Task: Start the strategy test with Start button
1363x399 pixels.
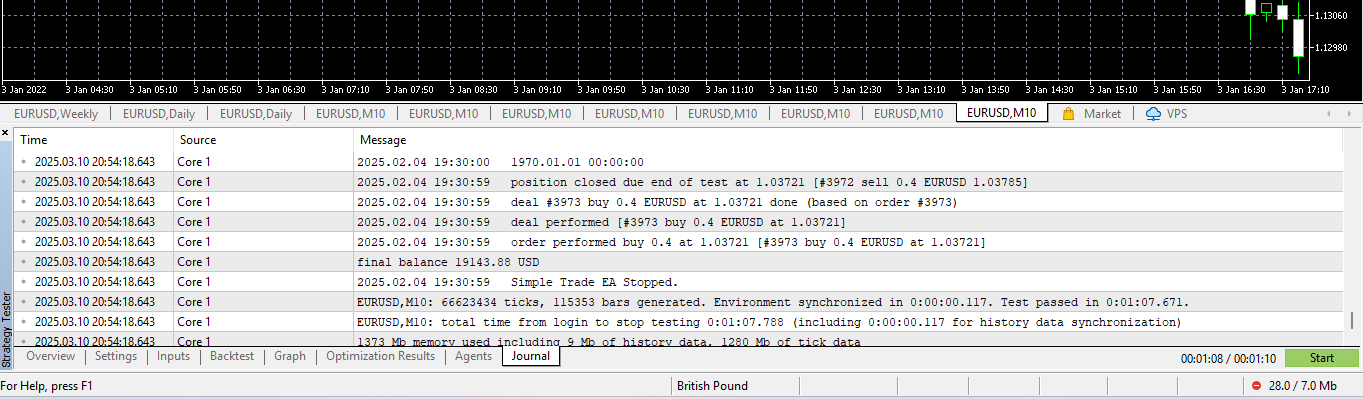Action: (x=1322, y=358)
